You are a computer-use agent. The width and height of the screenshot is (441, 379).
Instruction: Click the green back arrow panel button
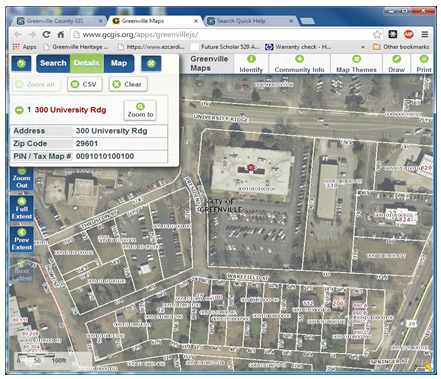coord(21,63)
